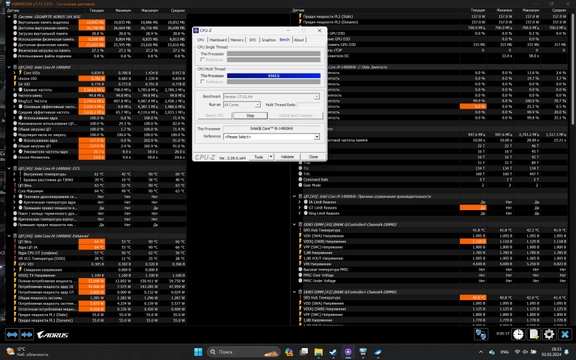Tick Reference checkbox under CPU Multi Thread
Viewport: 576px width, 360px height.
pyautogui.click(x=202, y=82)
